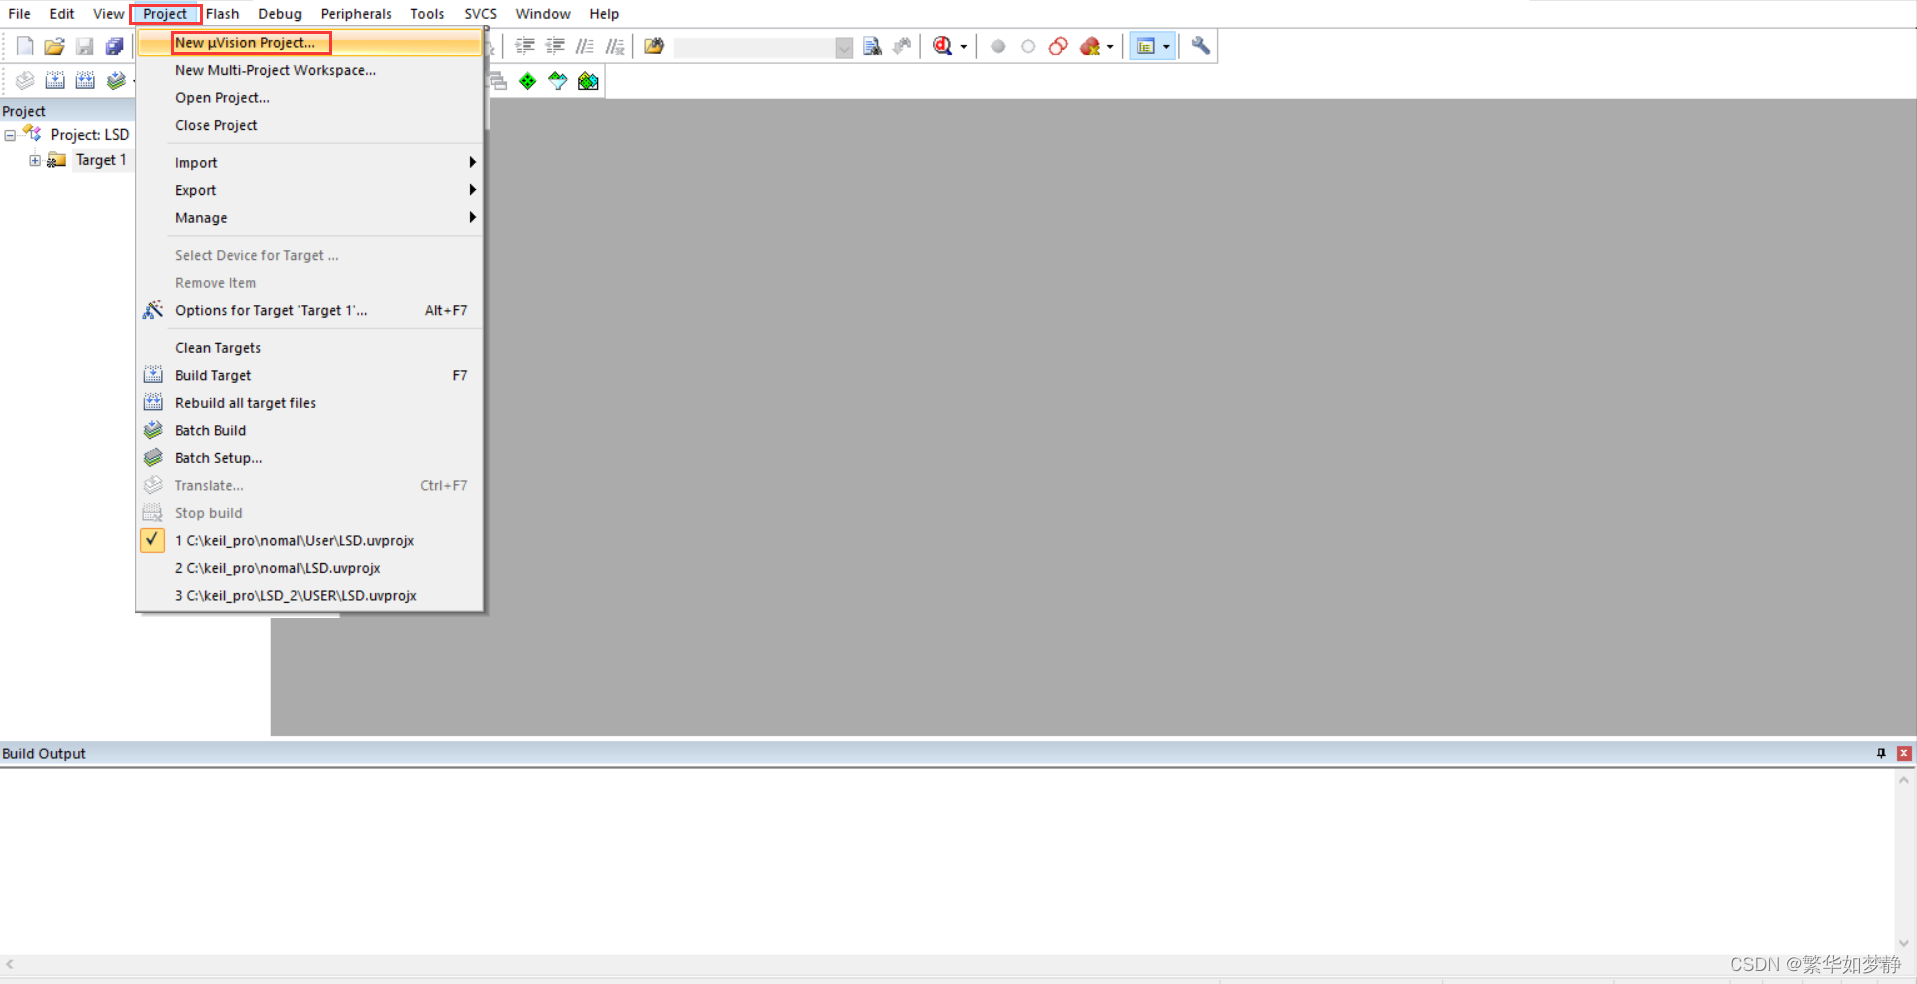Open the breakpoint kill dropdown arrow
This screenshot has width=1917, height=984.
1110,47
